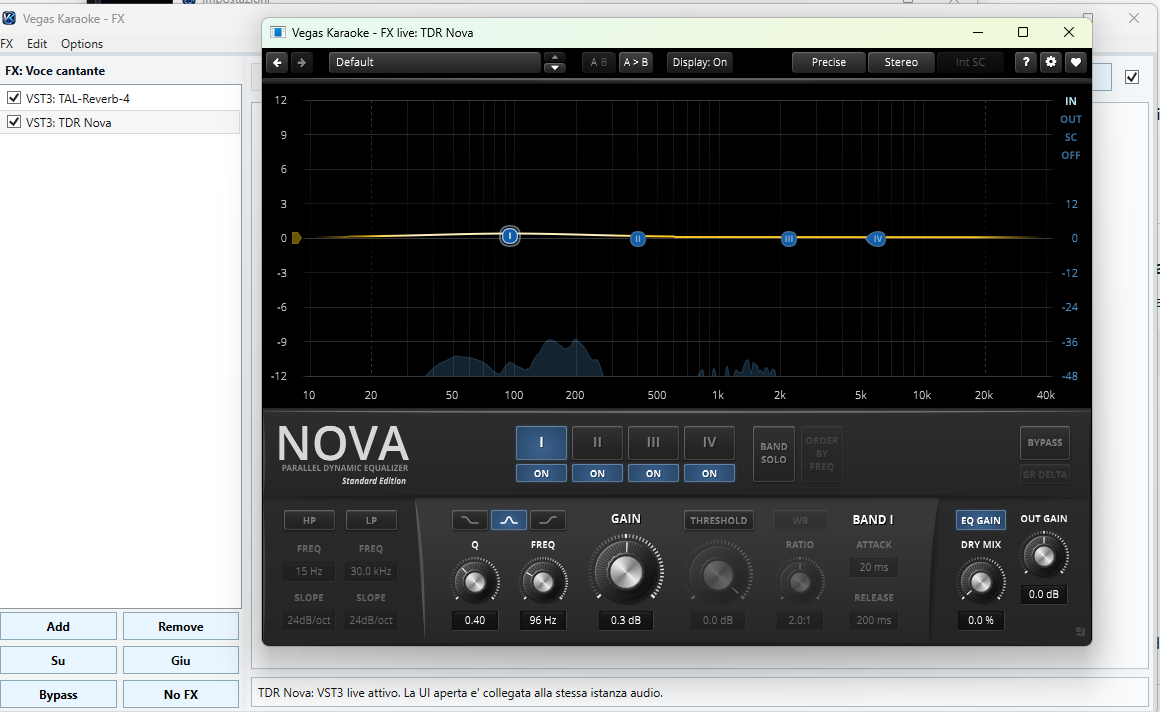Select high shelf filter shape icon

pyautogui.click(x=548, y=520)
